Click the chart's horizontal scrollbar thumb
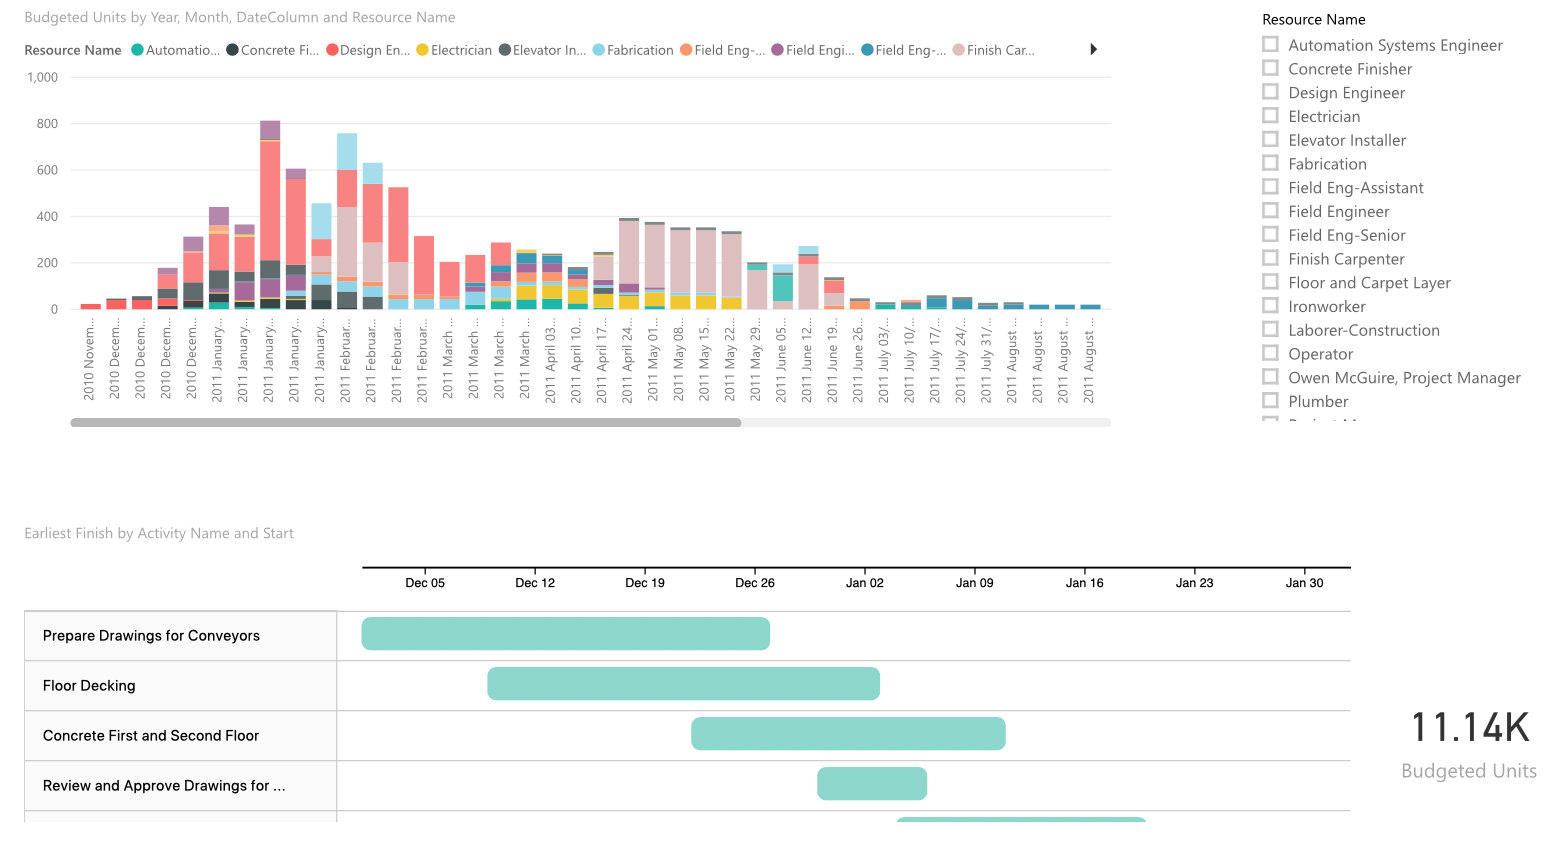Screen dimensions: 1566x864 coord(406,423)
